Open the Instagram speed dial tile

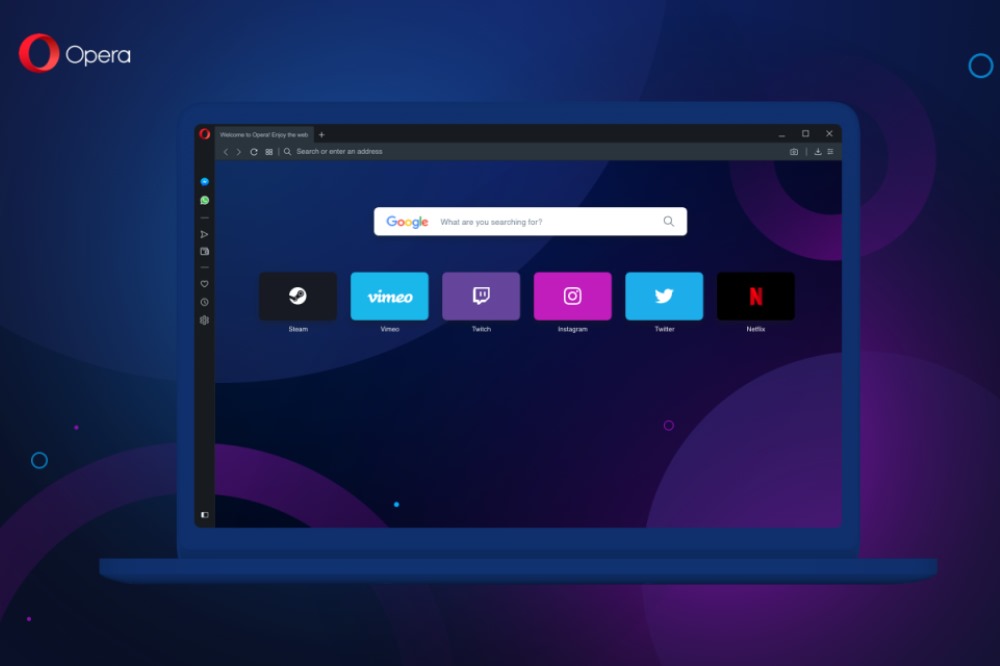[573, 296]
